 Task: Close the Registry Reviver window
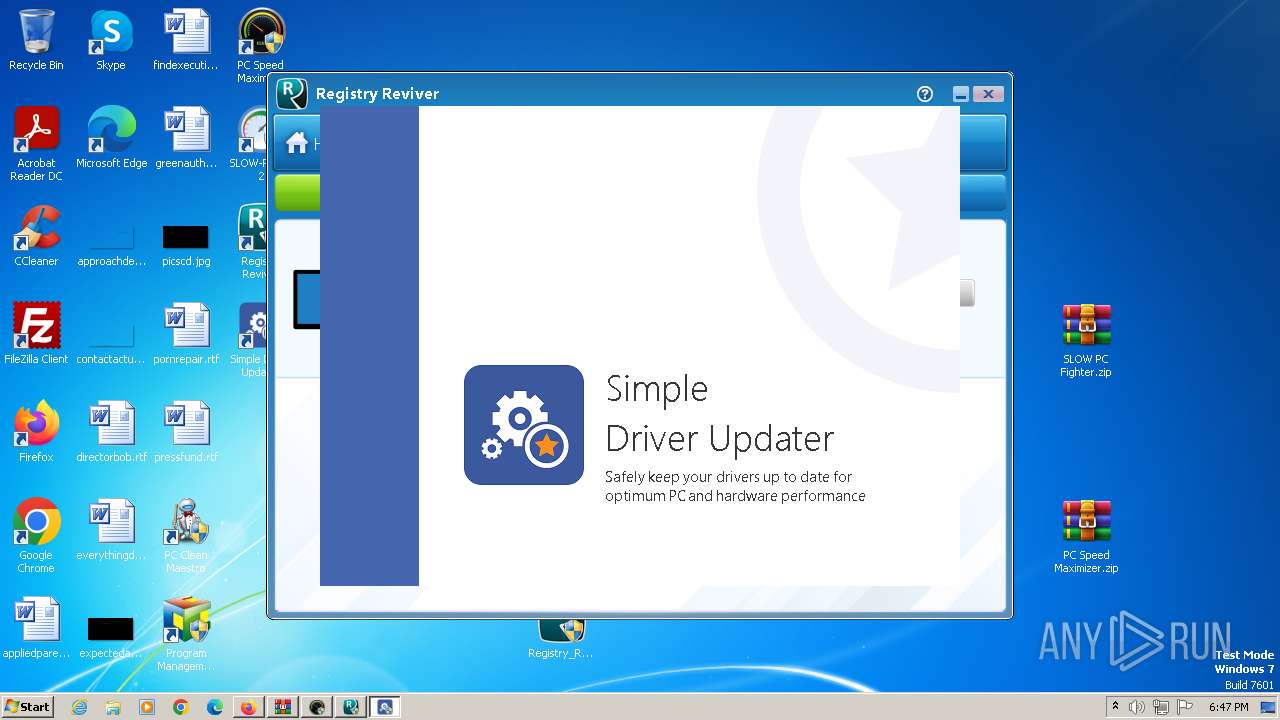[x=988, y=94]
